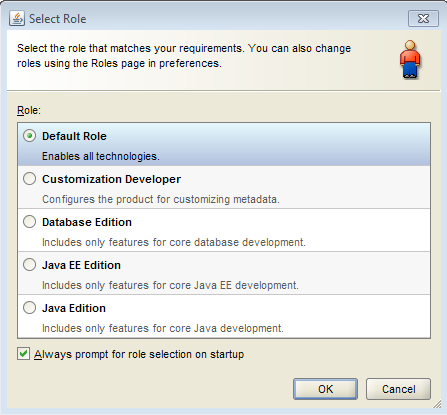The height and width of the screenshot is (415, 447).
Task: Select the Java EE Edition radio button
Action: tap(30, 265)
